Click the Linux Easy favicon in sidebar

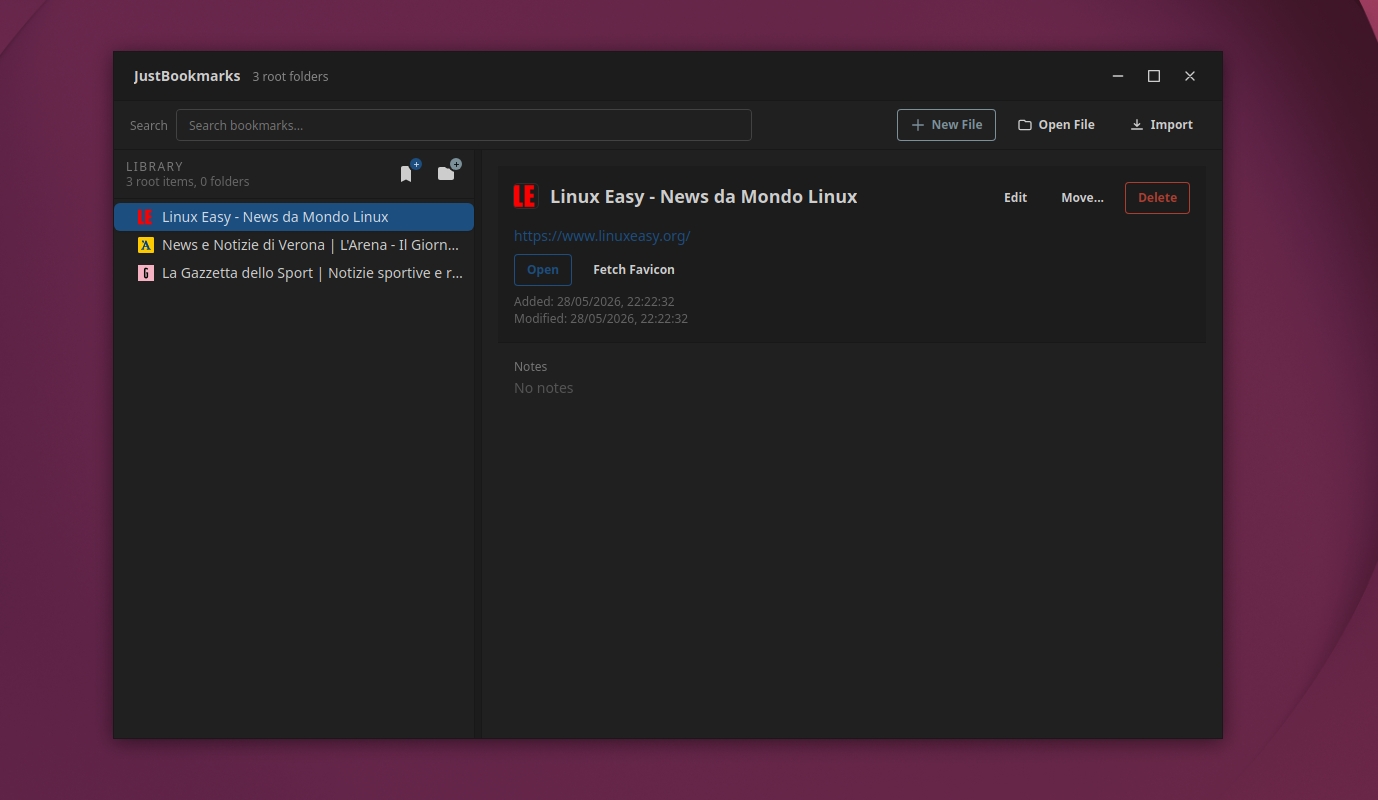(x=145, y=217)
